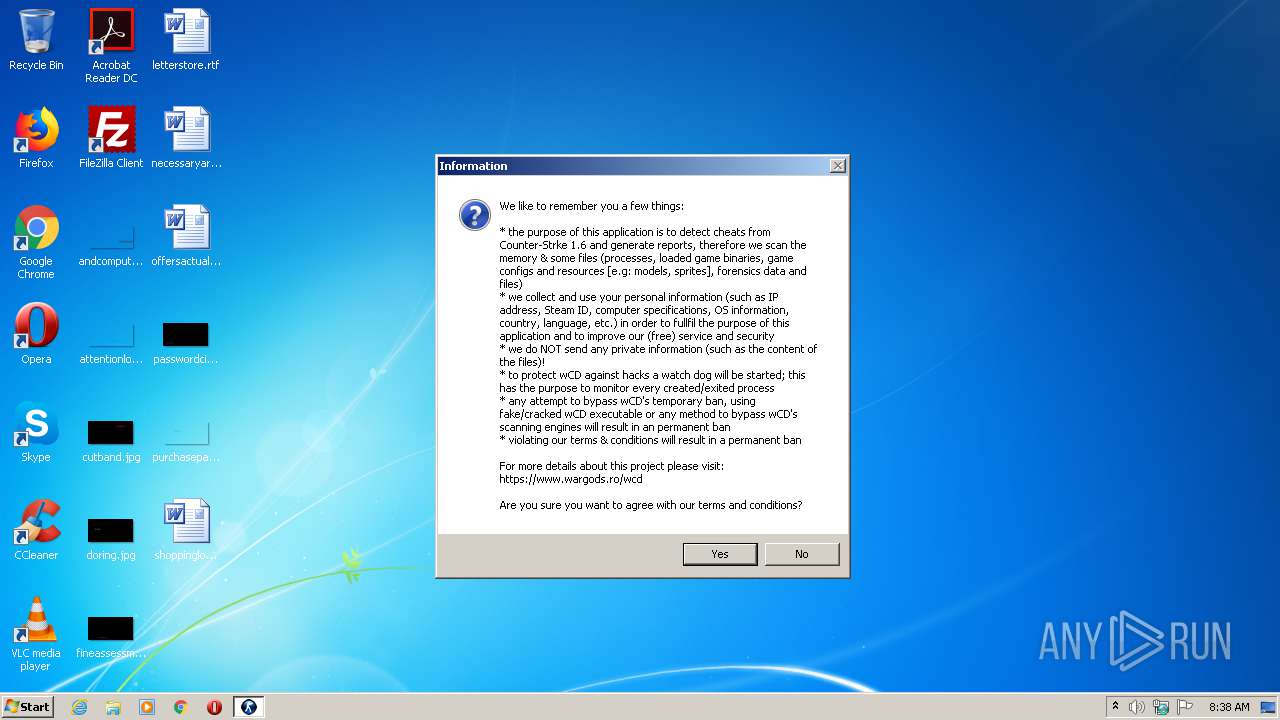Open the media player taskbar icon
Image resolution: width=1280 pixels, height=720 pixels.
(x=147, y=707)
